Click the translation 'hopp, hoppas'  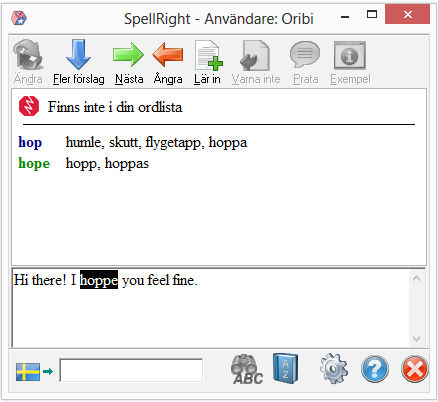click(107, 164)
